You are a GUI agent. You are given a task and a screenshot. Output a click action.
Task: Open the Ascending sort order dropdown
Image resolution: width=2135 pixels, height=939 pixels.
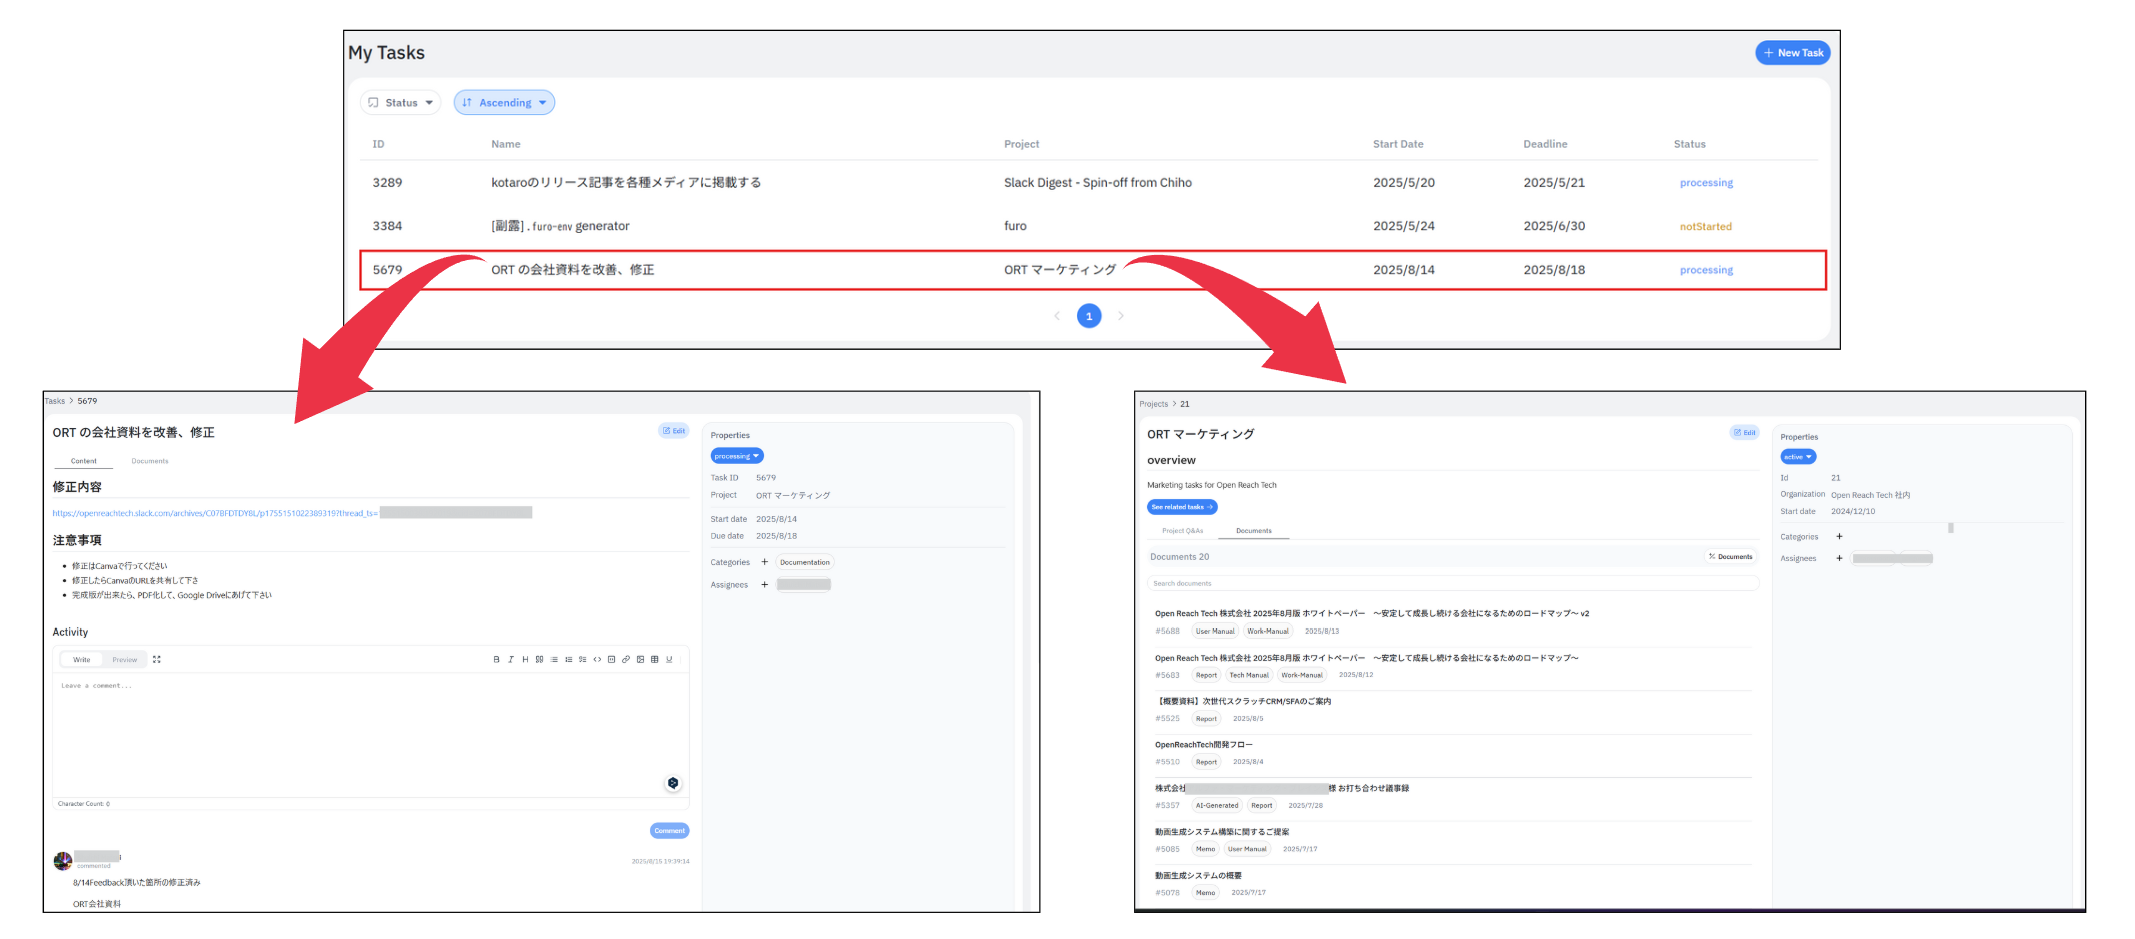504,103
